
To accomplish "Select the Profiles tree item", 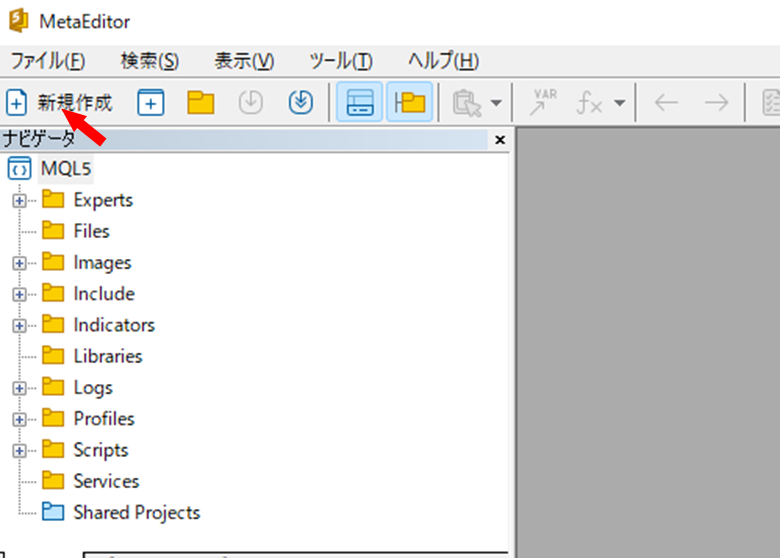I will 104,419.
